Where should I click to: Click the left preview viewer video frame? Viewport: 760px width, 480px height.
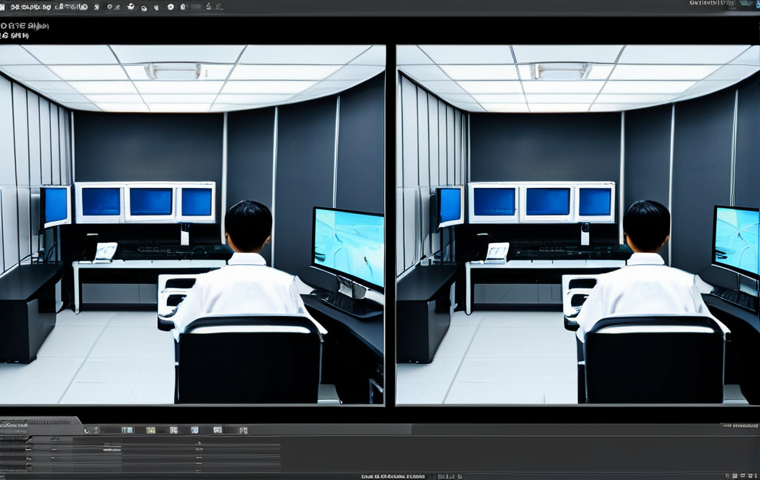[x=192, y=224]
